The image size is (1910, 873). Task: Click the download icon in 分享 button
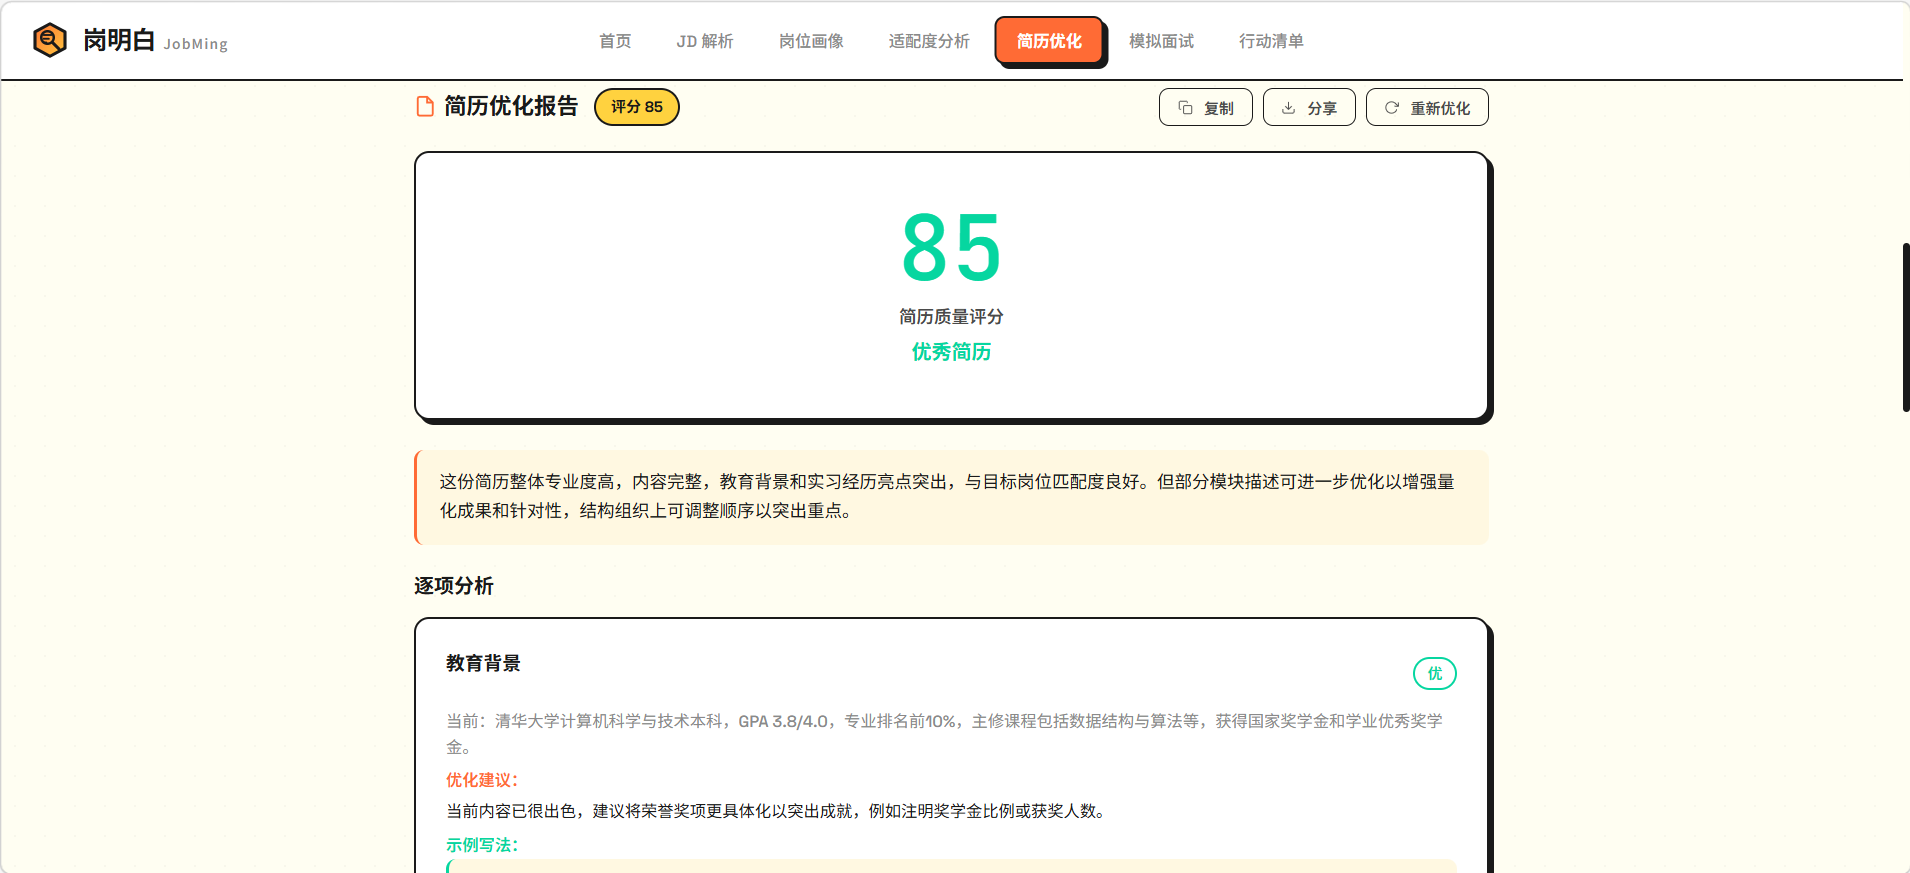1289,108
